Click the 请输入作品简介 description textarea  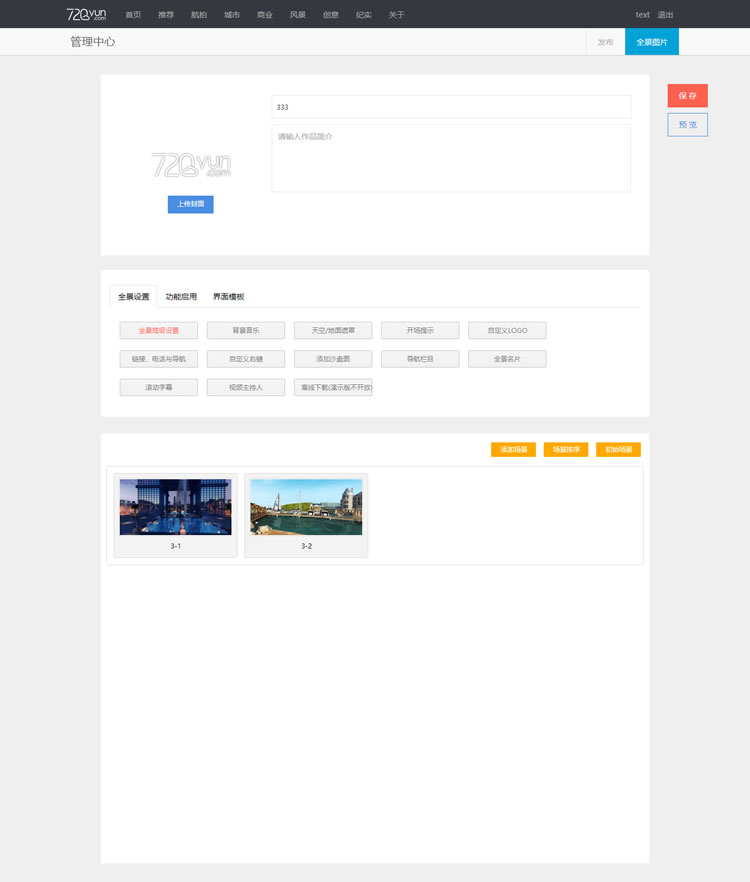451,158
